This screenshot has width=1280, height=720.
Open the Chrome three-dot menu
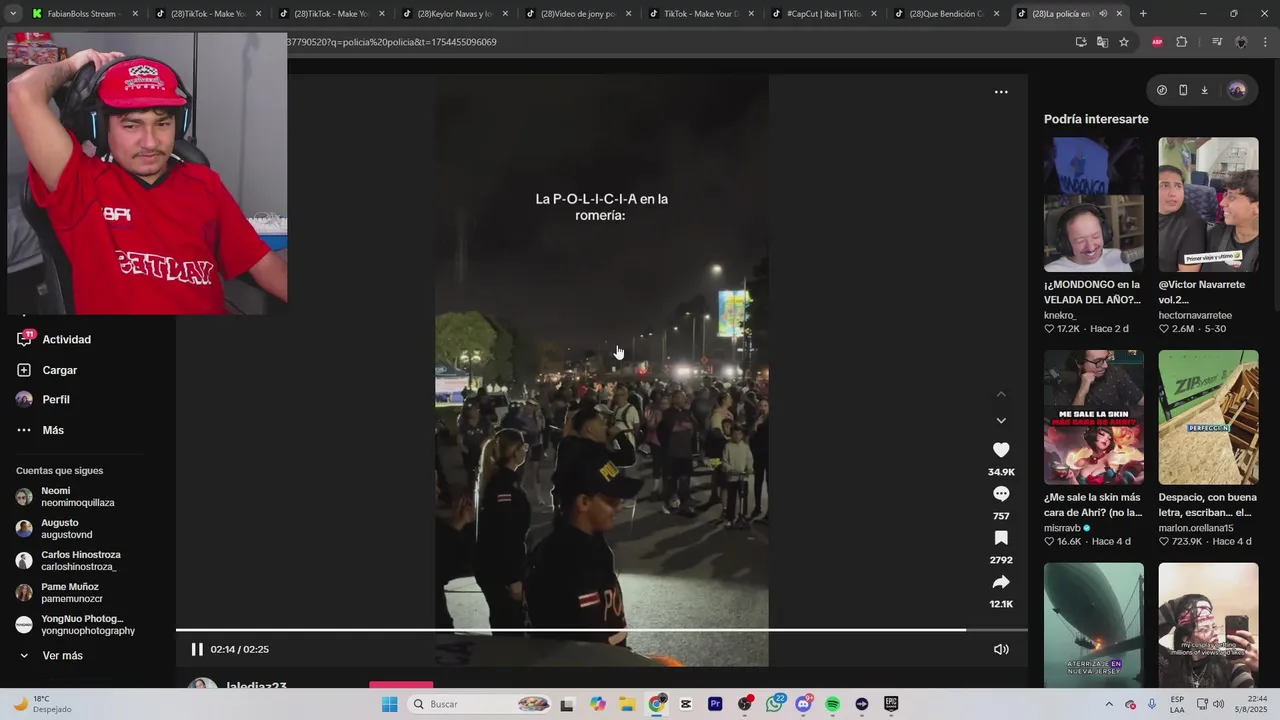click(1265, 42)
